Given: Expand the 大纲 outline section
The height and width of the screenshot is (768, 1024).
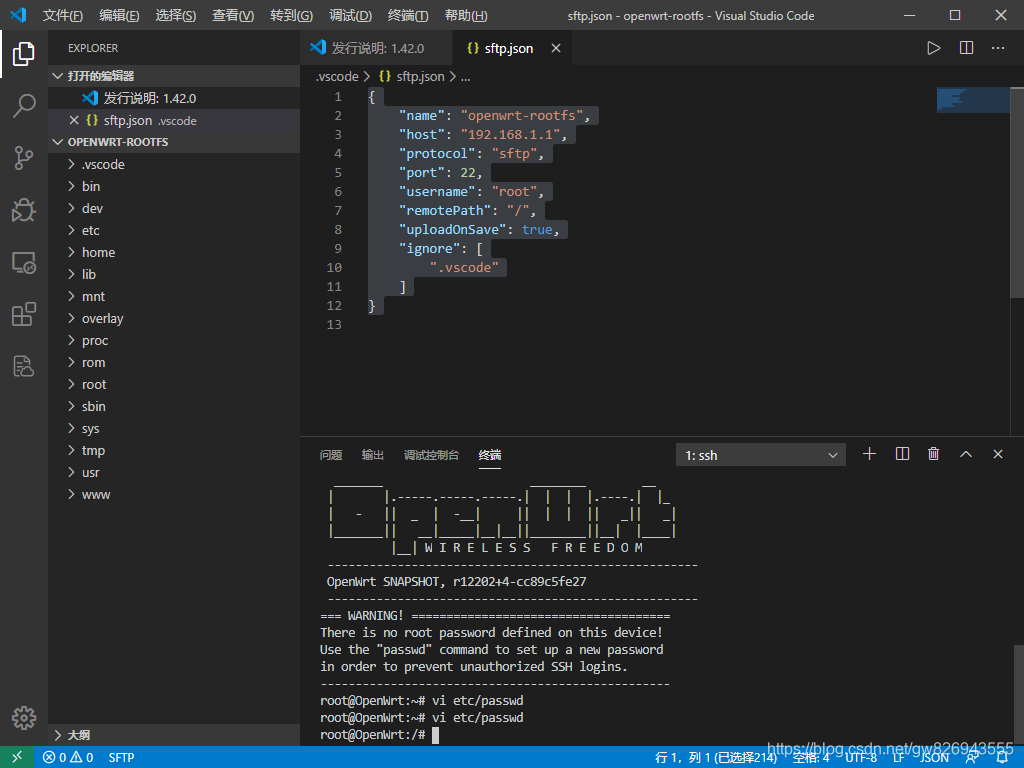Looking at the screenshot, I should point(174,735).
